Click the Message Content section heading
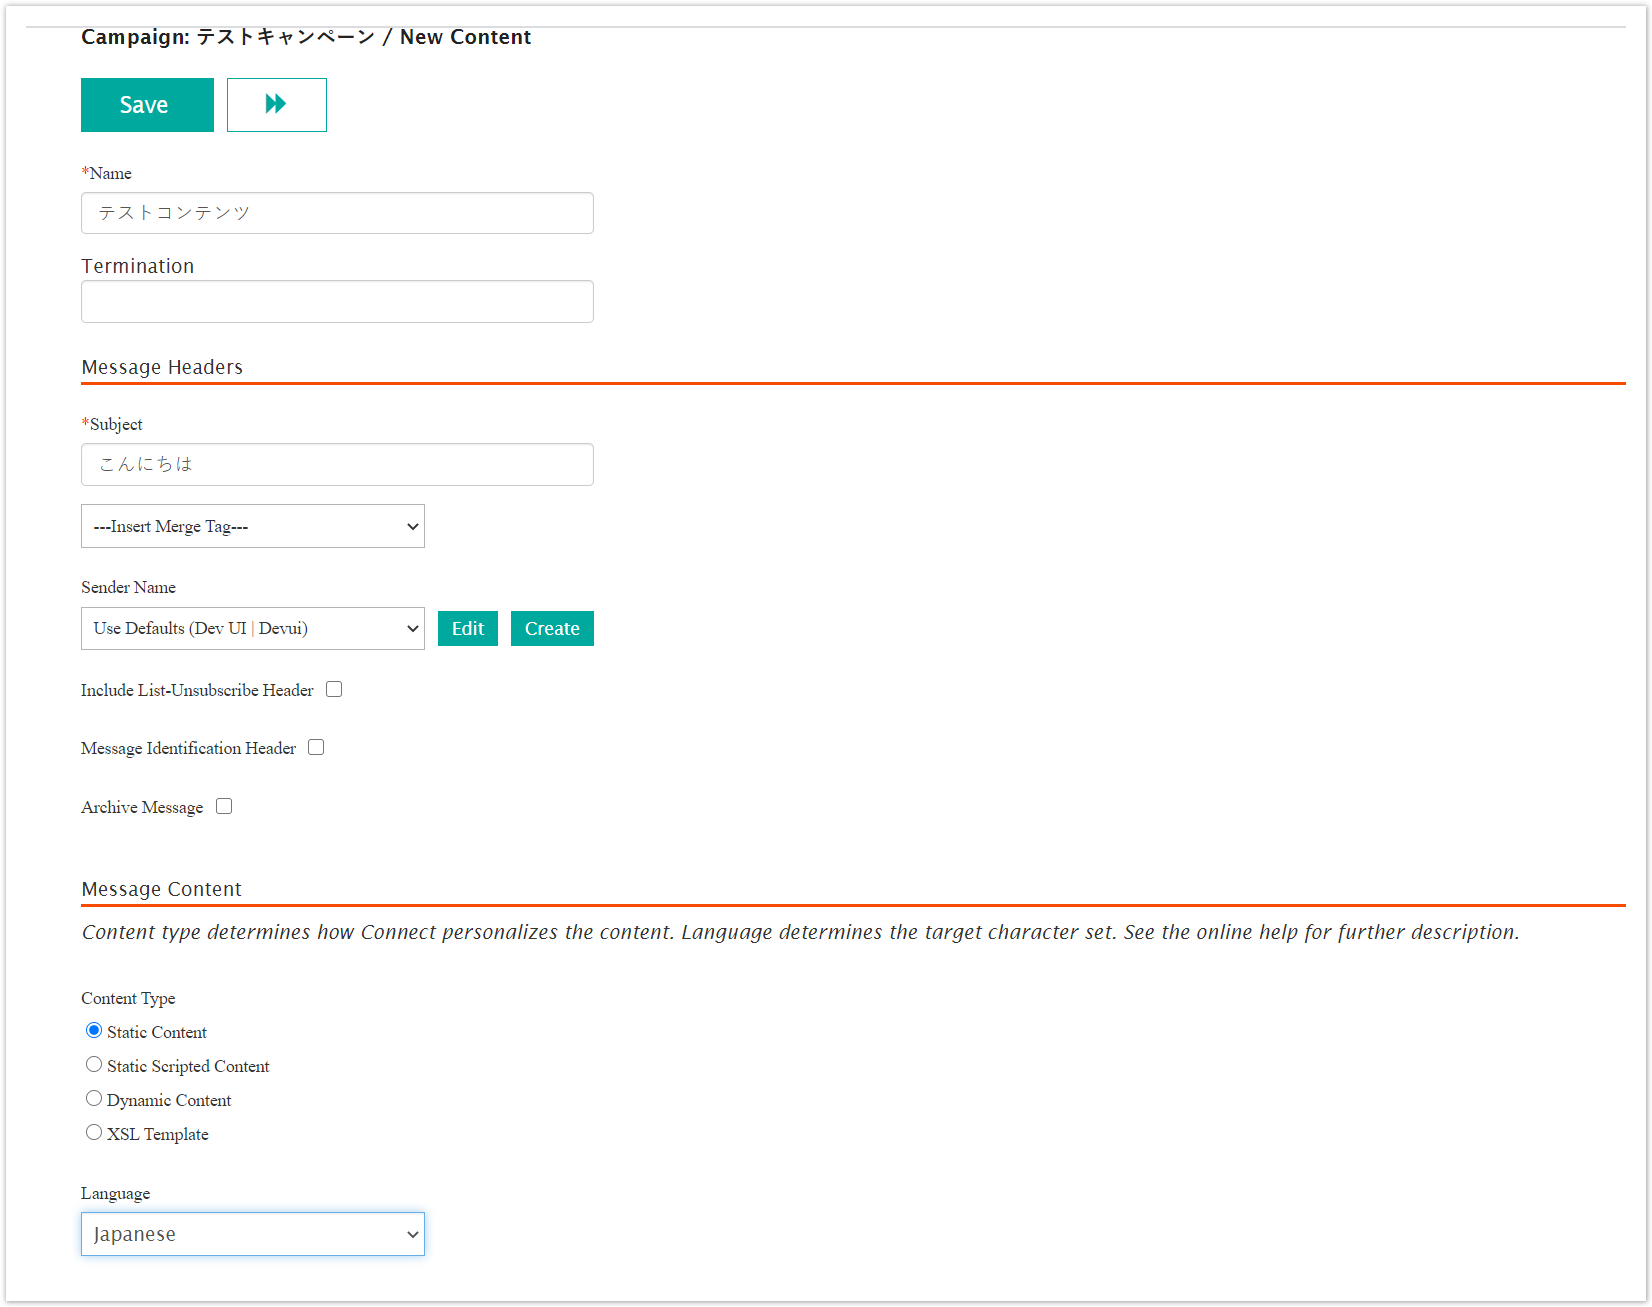This screenshot has width=1652, height=1307. coord(161,889)
